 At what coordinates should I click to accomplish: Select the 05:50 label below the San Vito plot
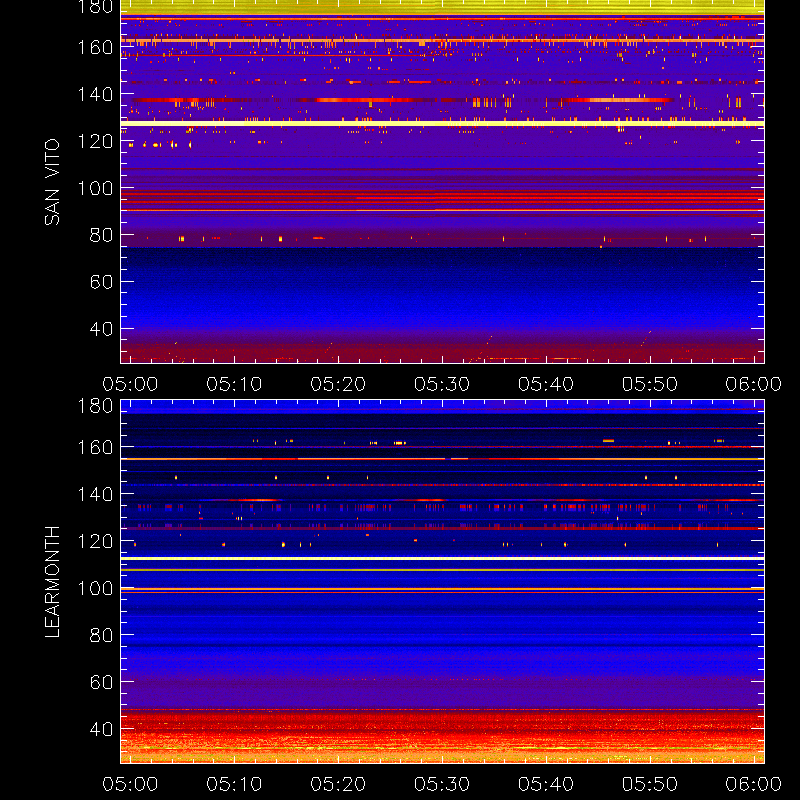[649, 384]
